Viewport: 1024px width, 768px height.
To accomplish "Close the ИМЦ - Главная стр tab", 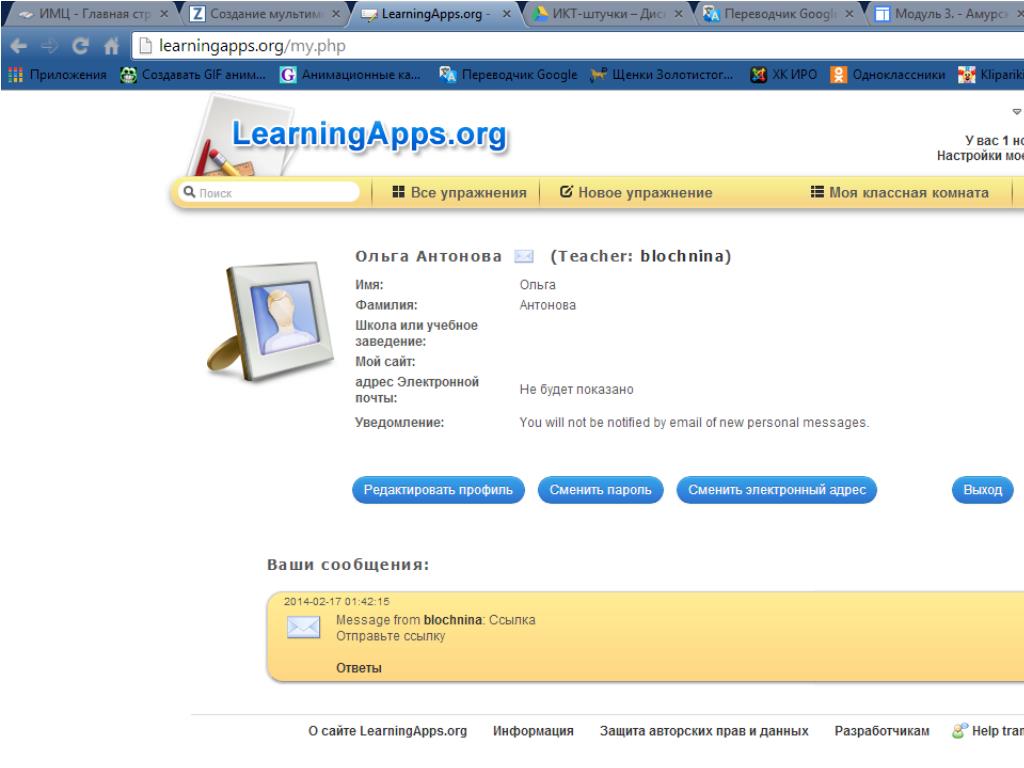I will coord(164,14).
